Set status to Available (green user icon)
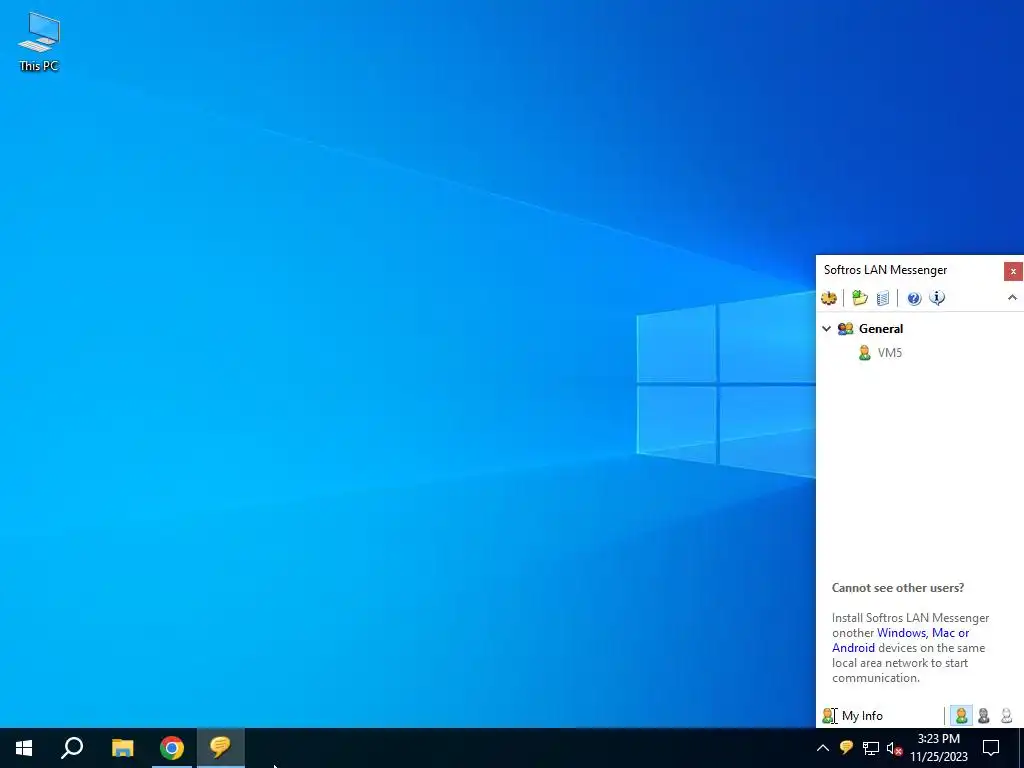 tap(961, 716)
